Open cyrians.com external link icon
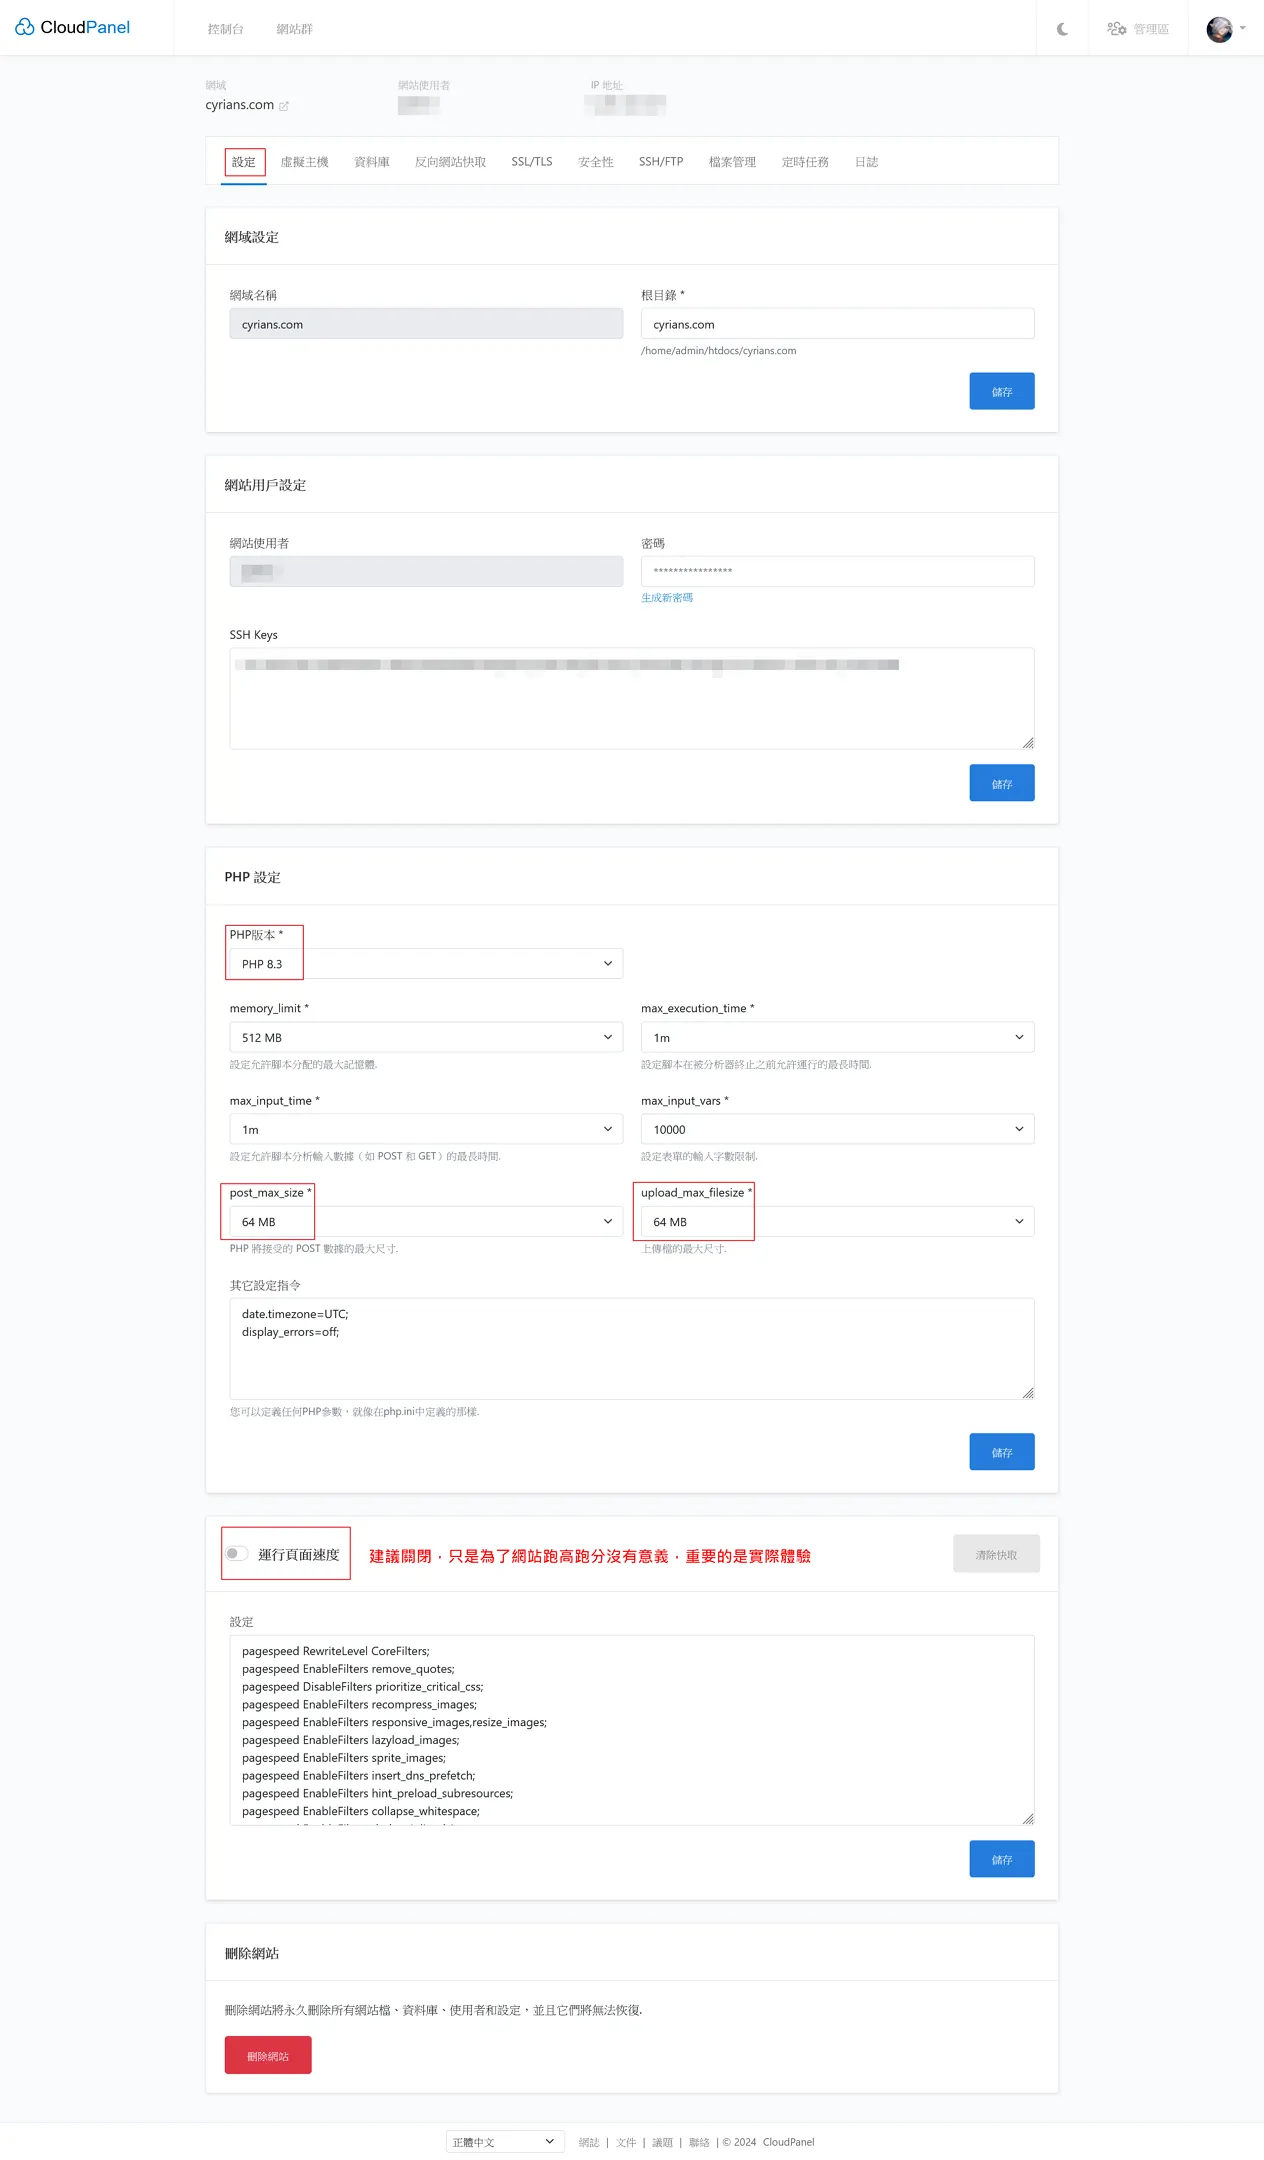1264x2160 pixels. [x=284, y=106]
